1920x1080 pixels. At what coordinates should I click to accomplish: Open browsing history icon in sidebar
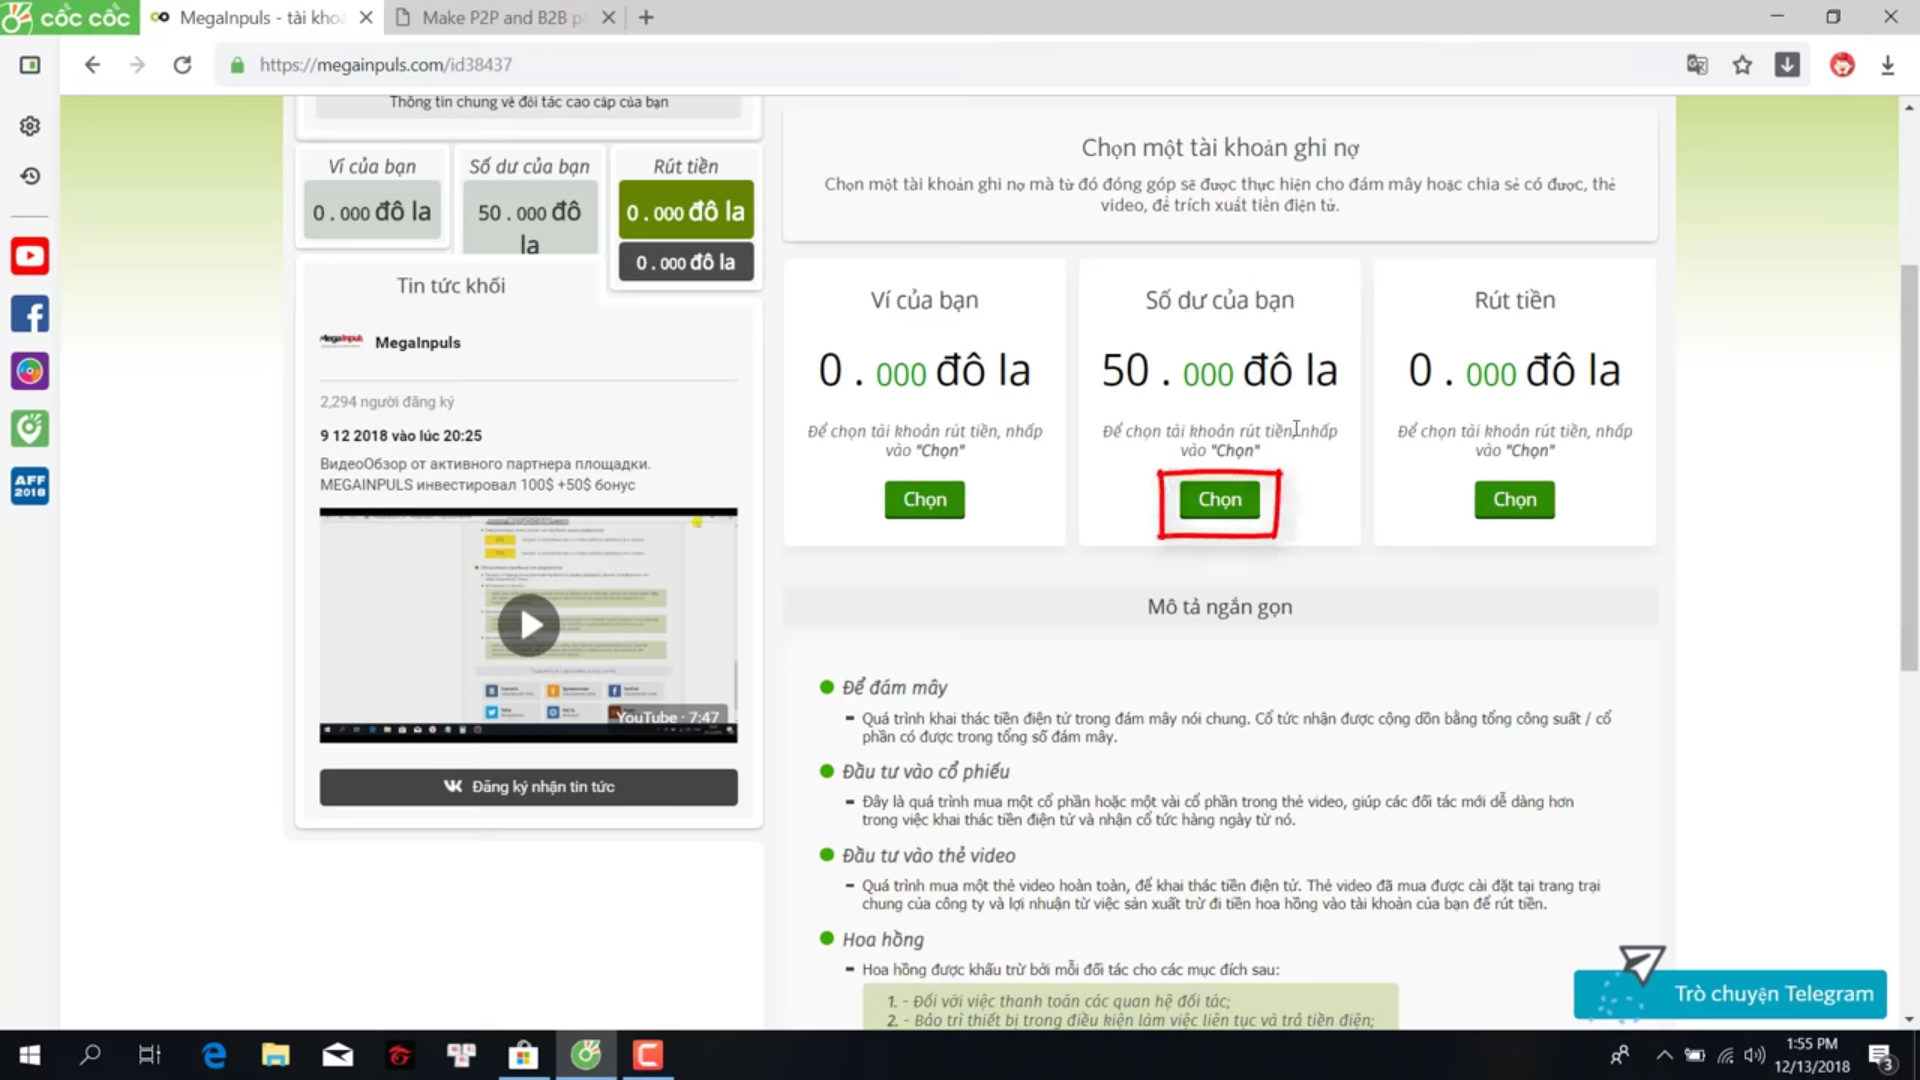[x=30, y=176]
